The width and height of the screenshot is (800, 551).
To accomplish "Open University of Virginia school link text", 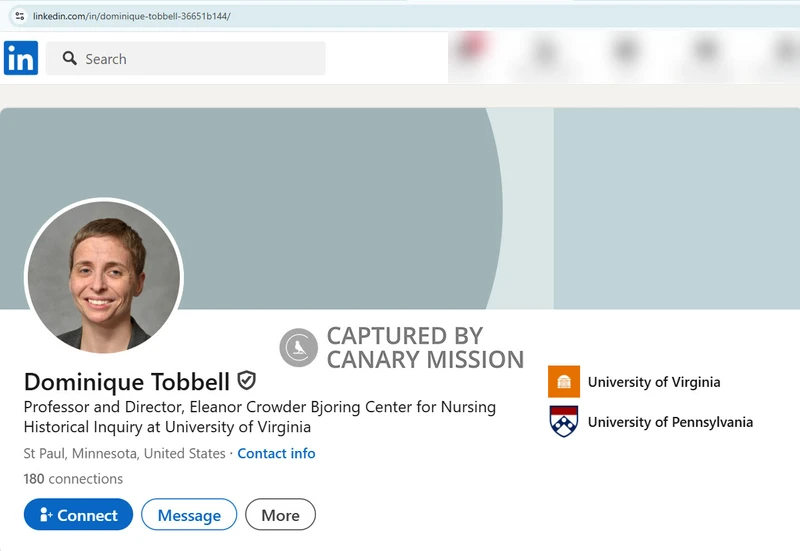I will coord(653,382).
